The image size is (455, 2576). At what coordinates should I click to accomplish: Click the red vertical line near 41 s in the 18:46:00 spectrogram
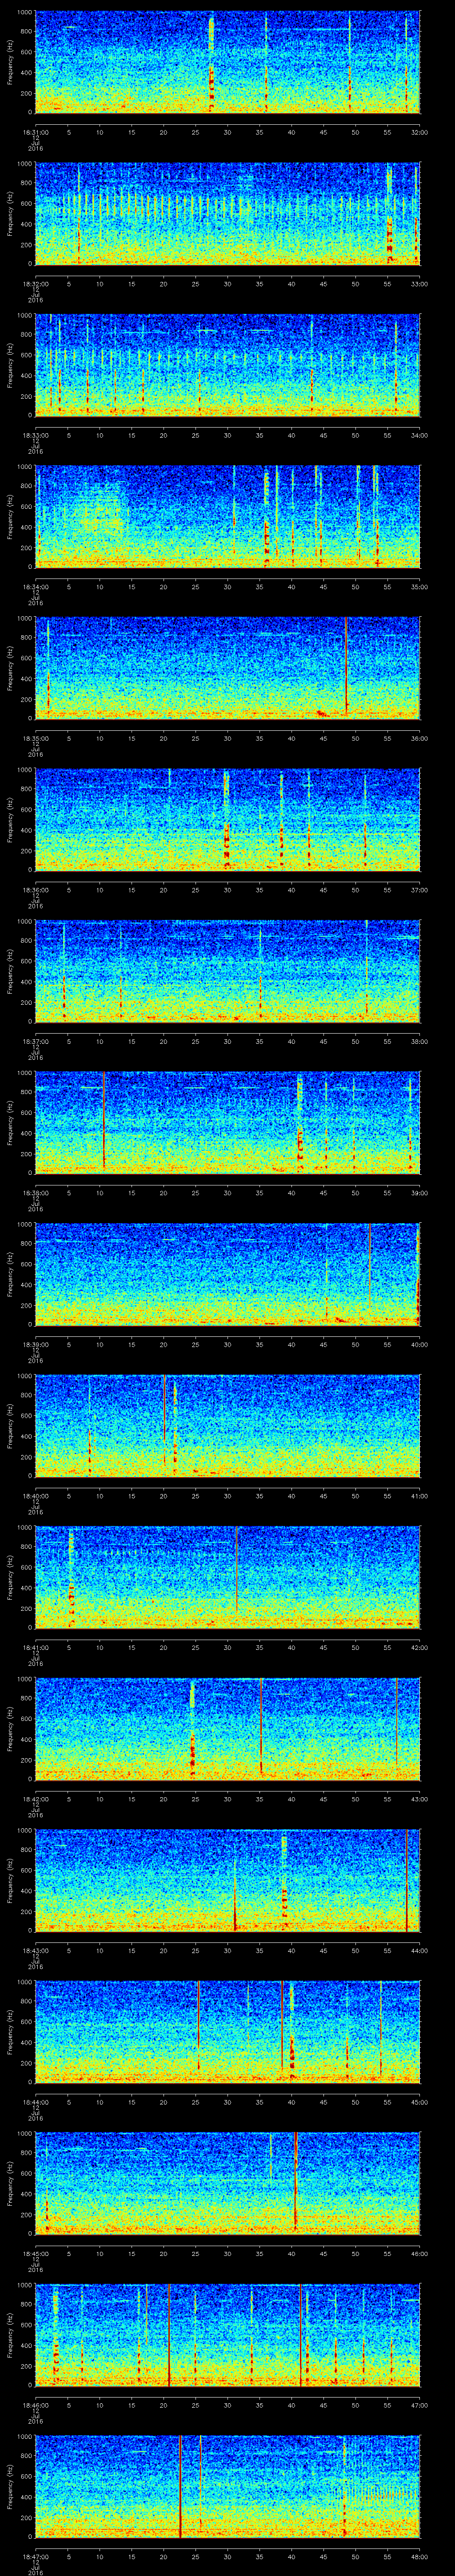[301, 2336]
